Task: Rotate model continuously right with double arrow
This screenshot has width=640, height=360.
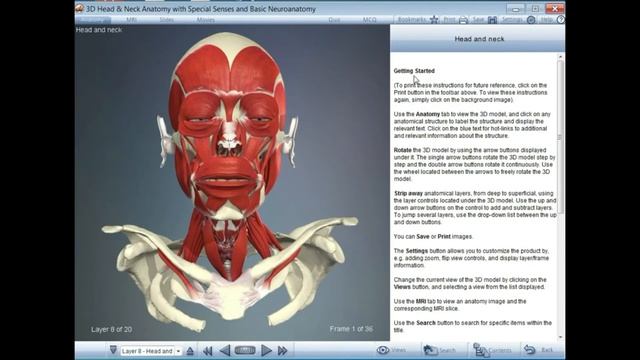Action: tap(282, 351)
